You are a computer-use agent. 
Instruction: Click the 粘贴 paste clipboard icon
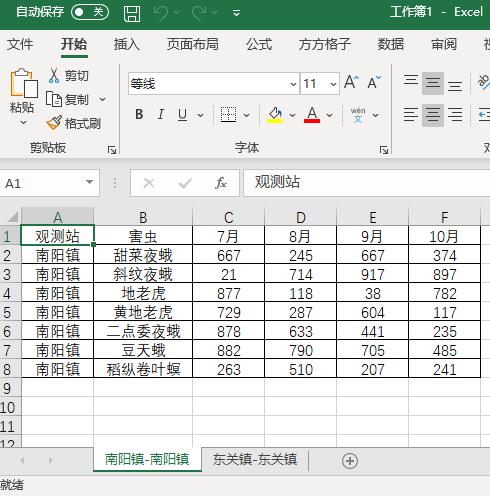coord(23,83)
